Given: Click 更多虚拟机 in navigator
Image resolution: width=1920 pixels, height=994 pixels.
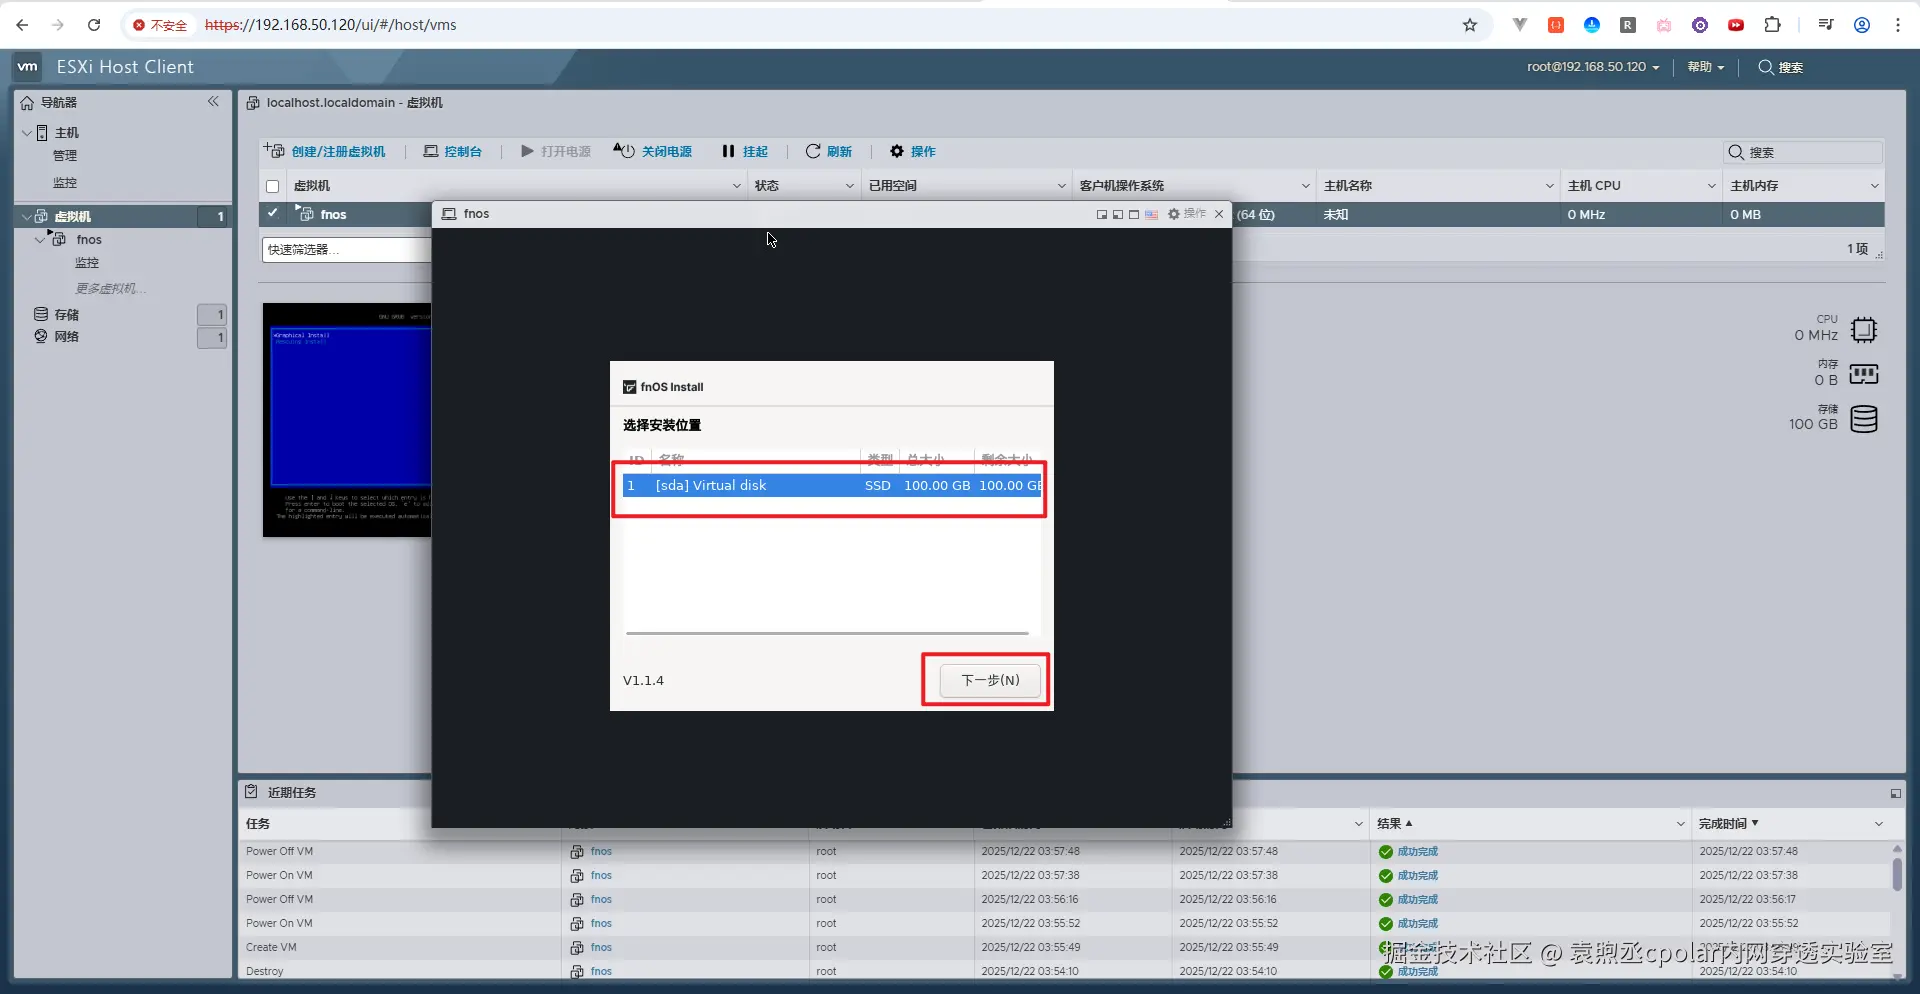Looking at the screenshot, I should 111,289.
